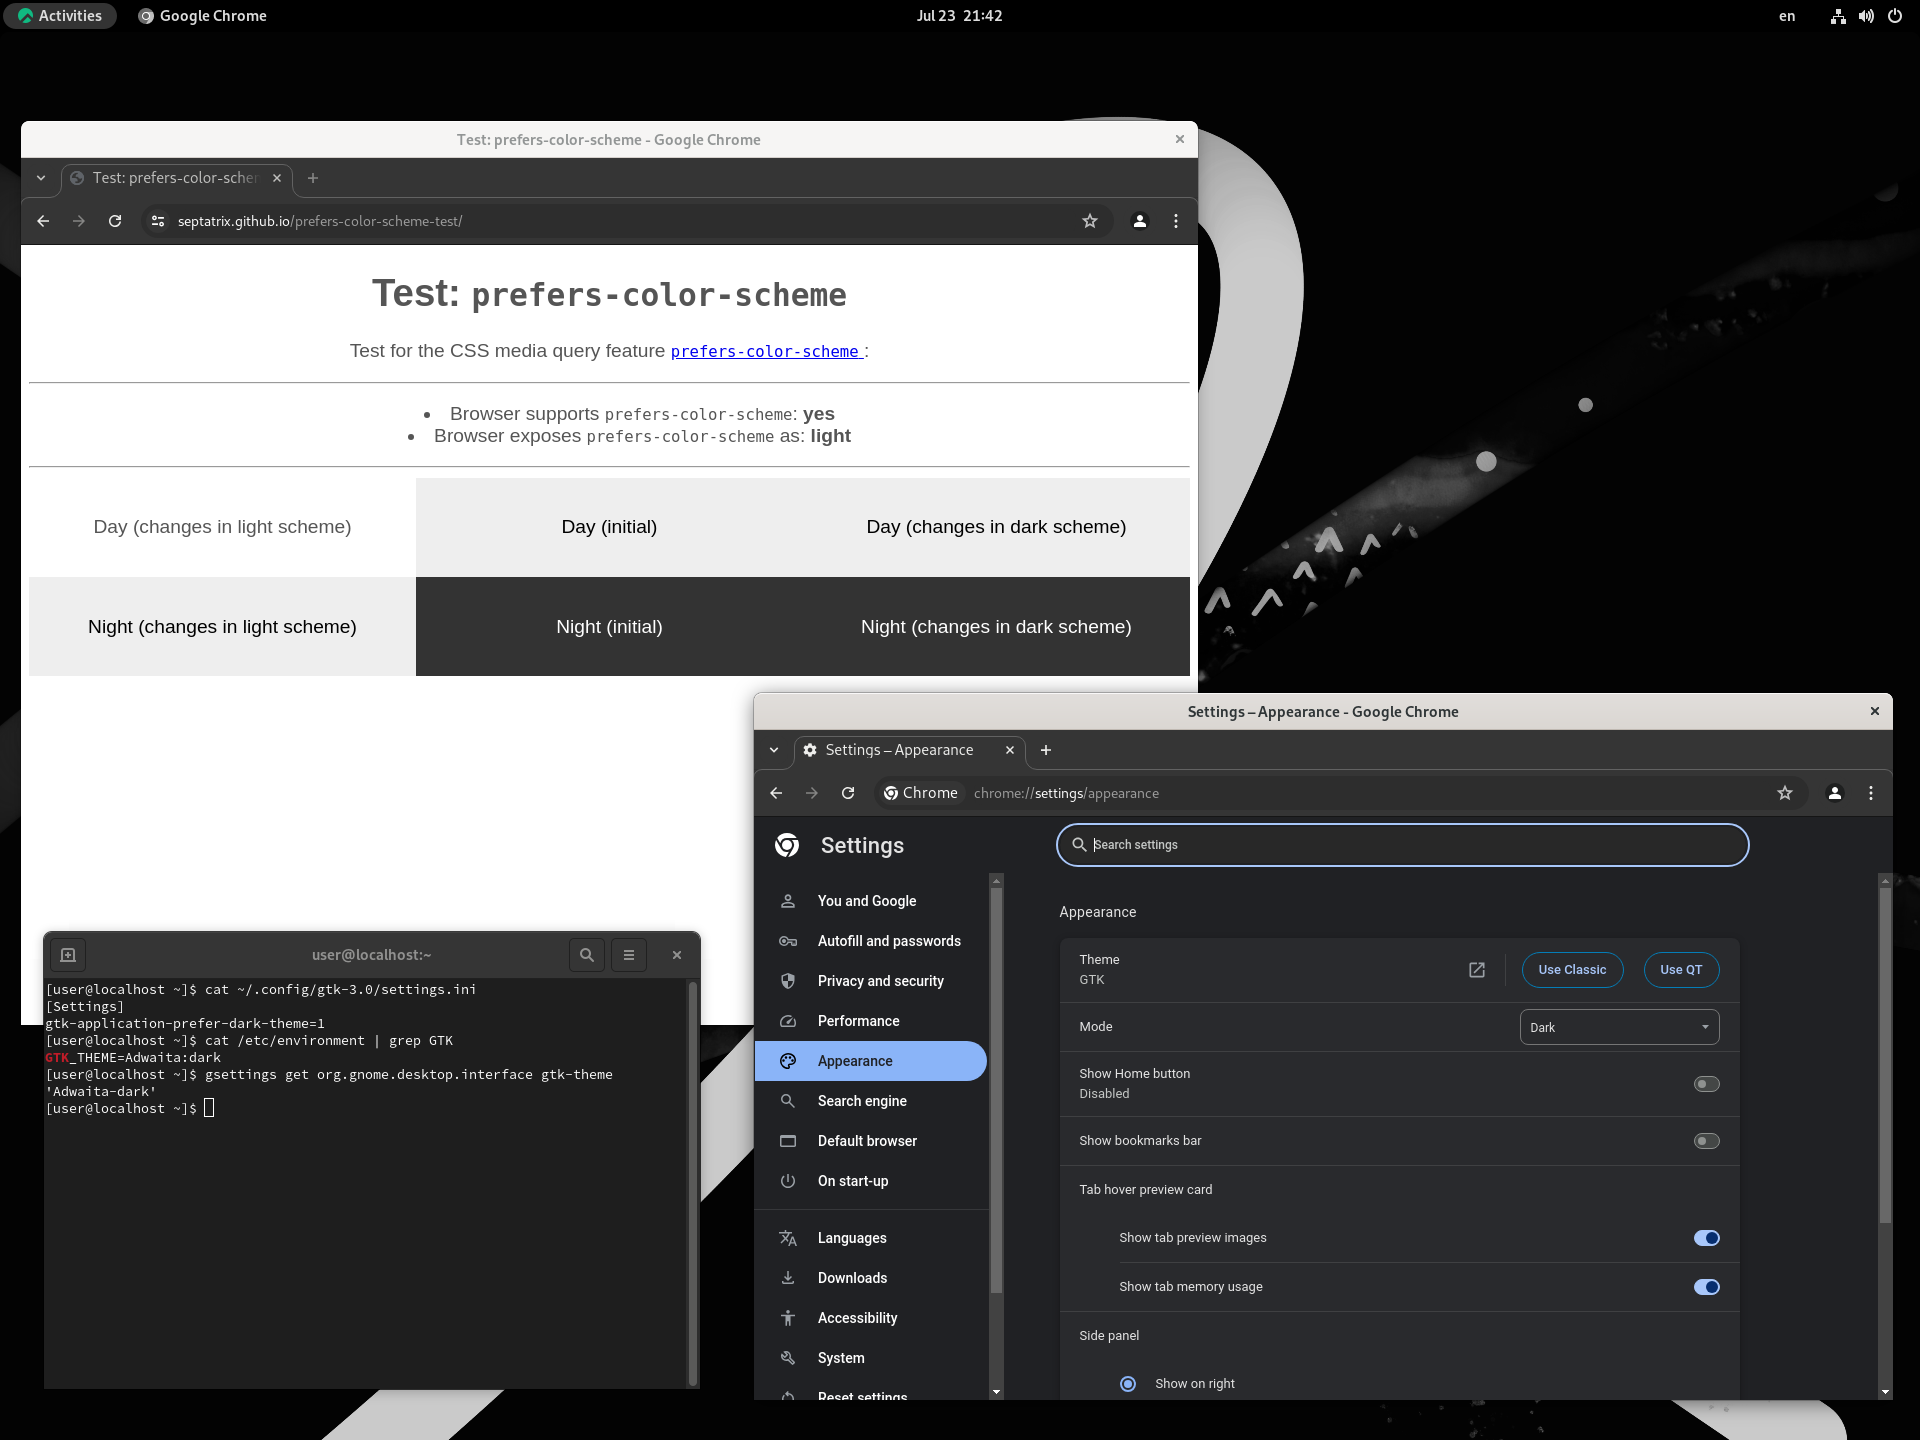Enable Show Home button toggle

coord(1706,1084)
